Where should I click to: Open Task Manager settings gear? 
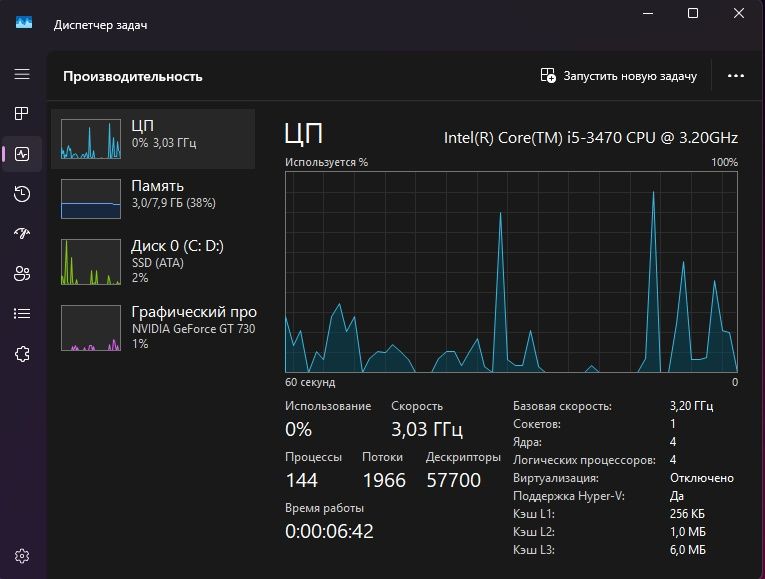tap(22, 556)
